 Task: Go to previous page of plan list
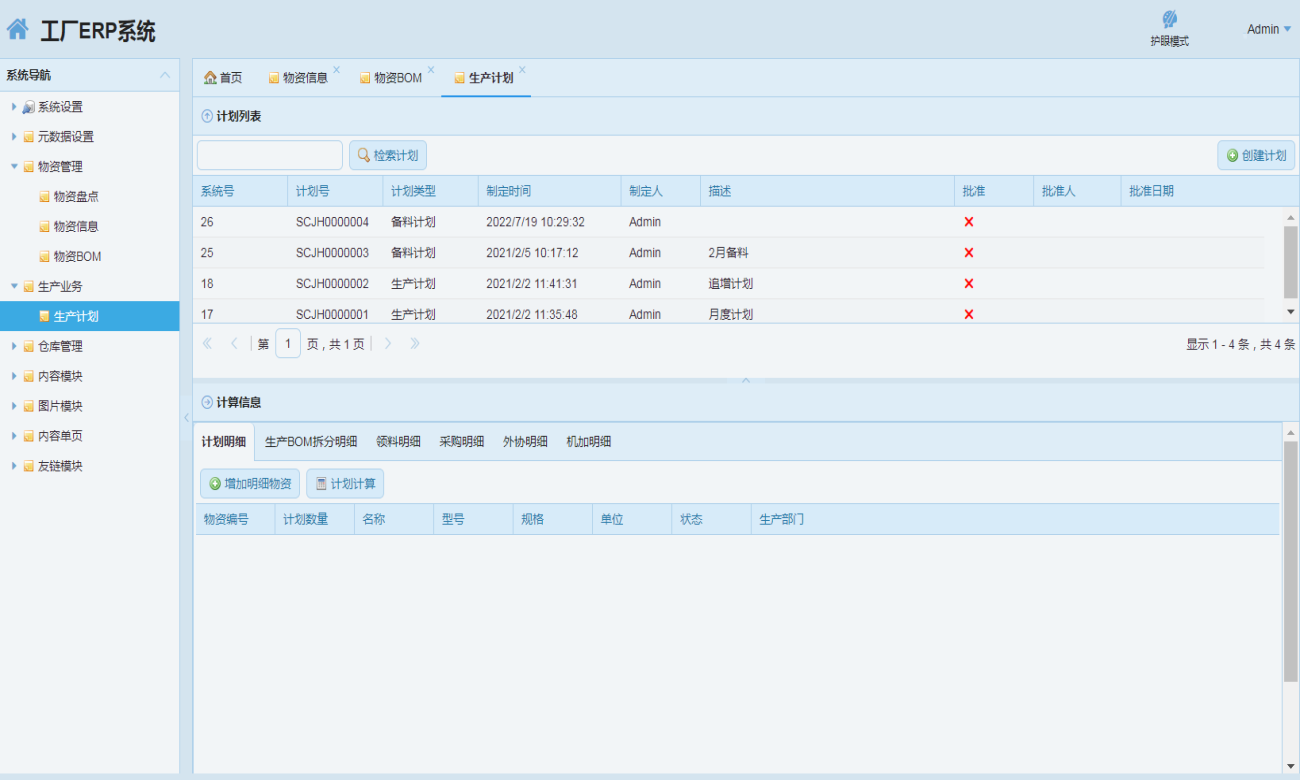coord(235,344)
